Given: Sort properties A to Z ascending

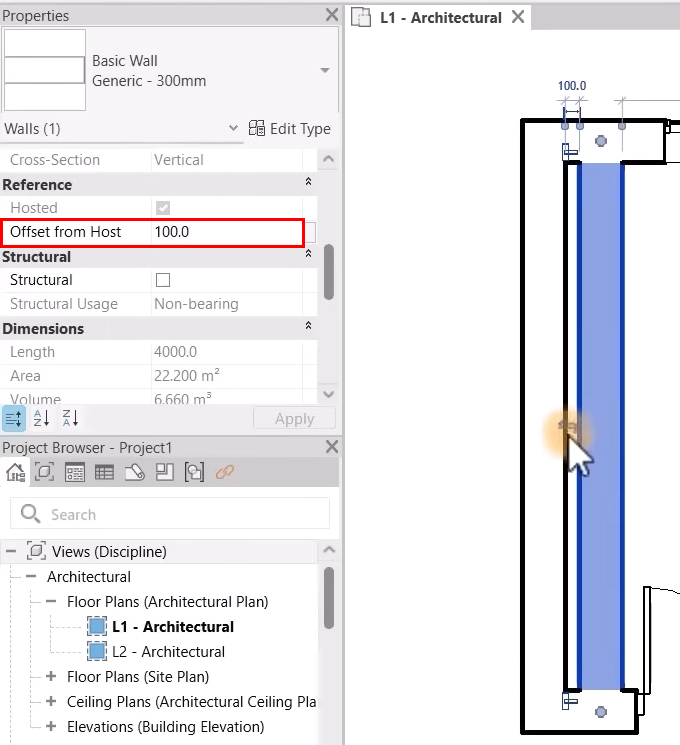Looking at the screenshot, I should click(x=42, y=418).
